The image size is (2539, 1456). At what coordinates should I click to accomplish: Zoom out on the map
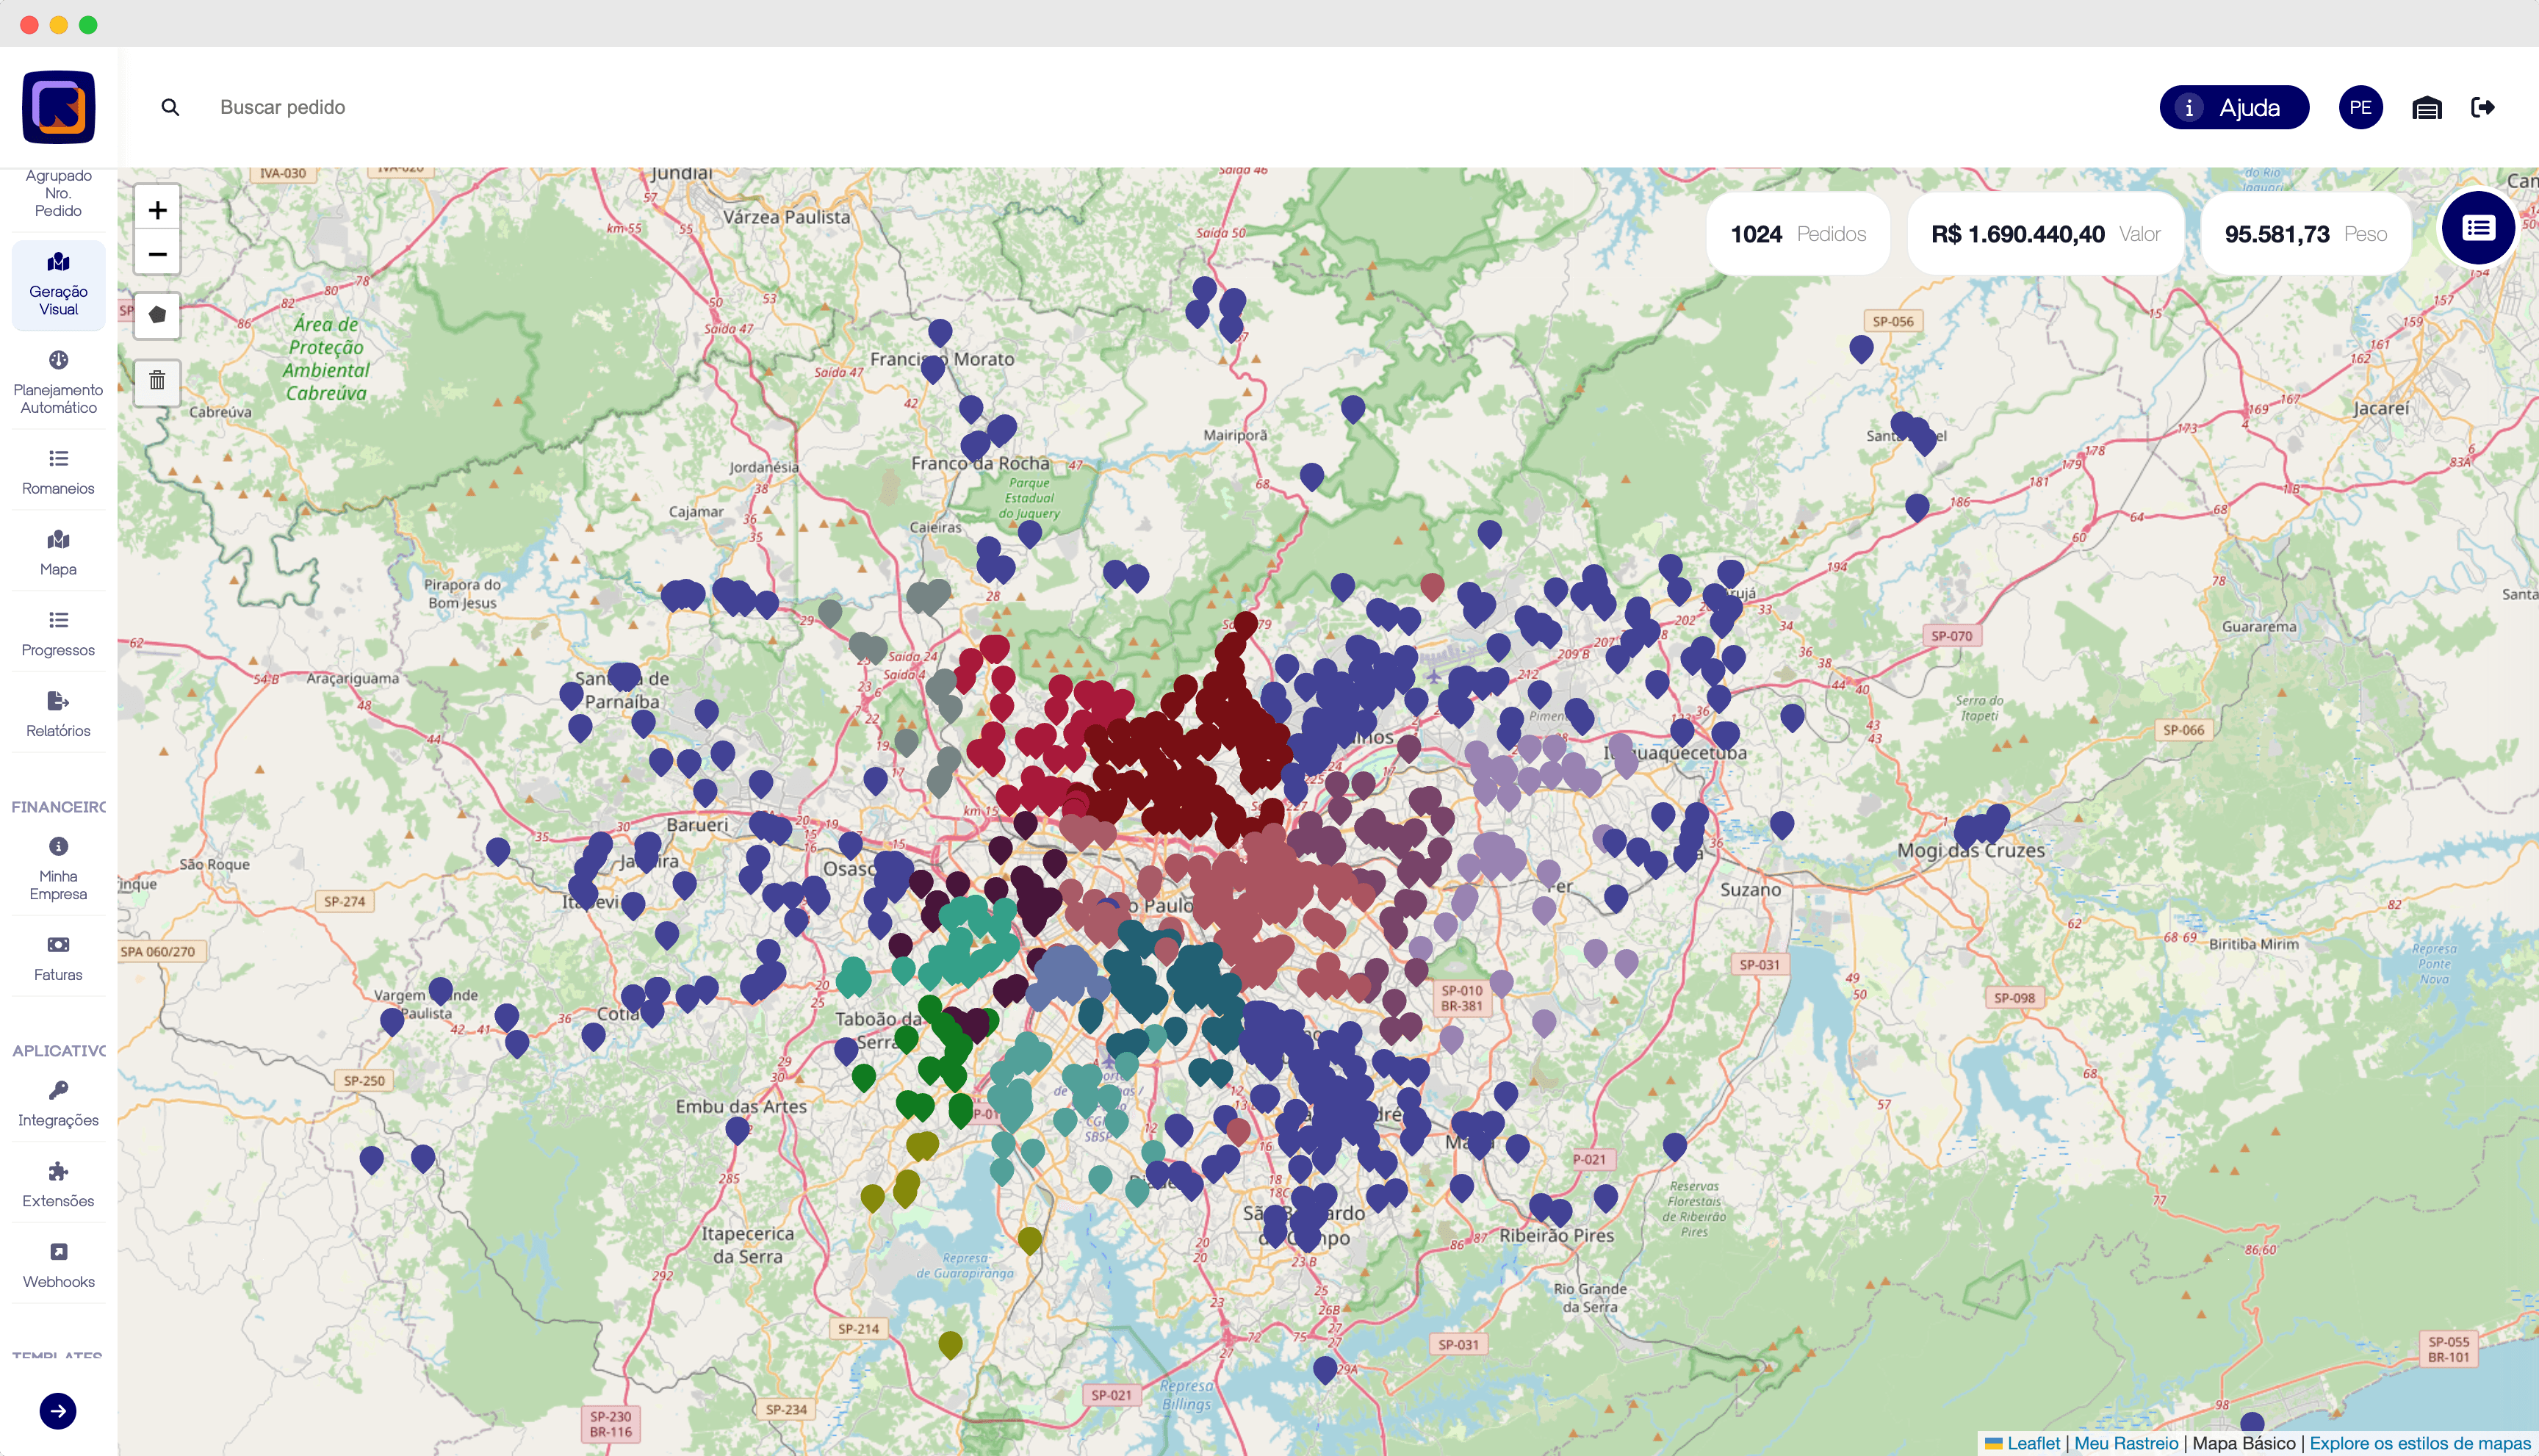157,254
